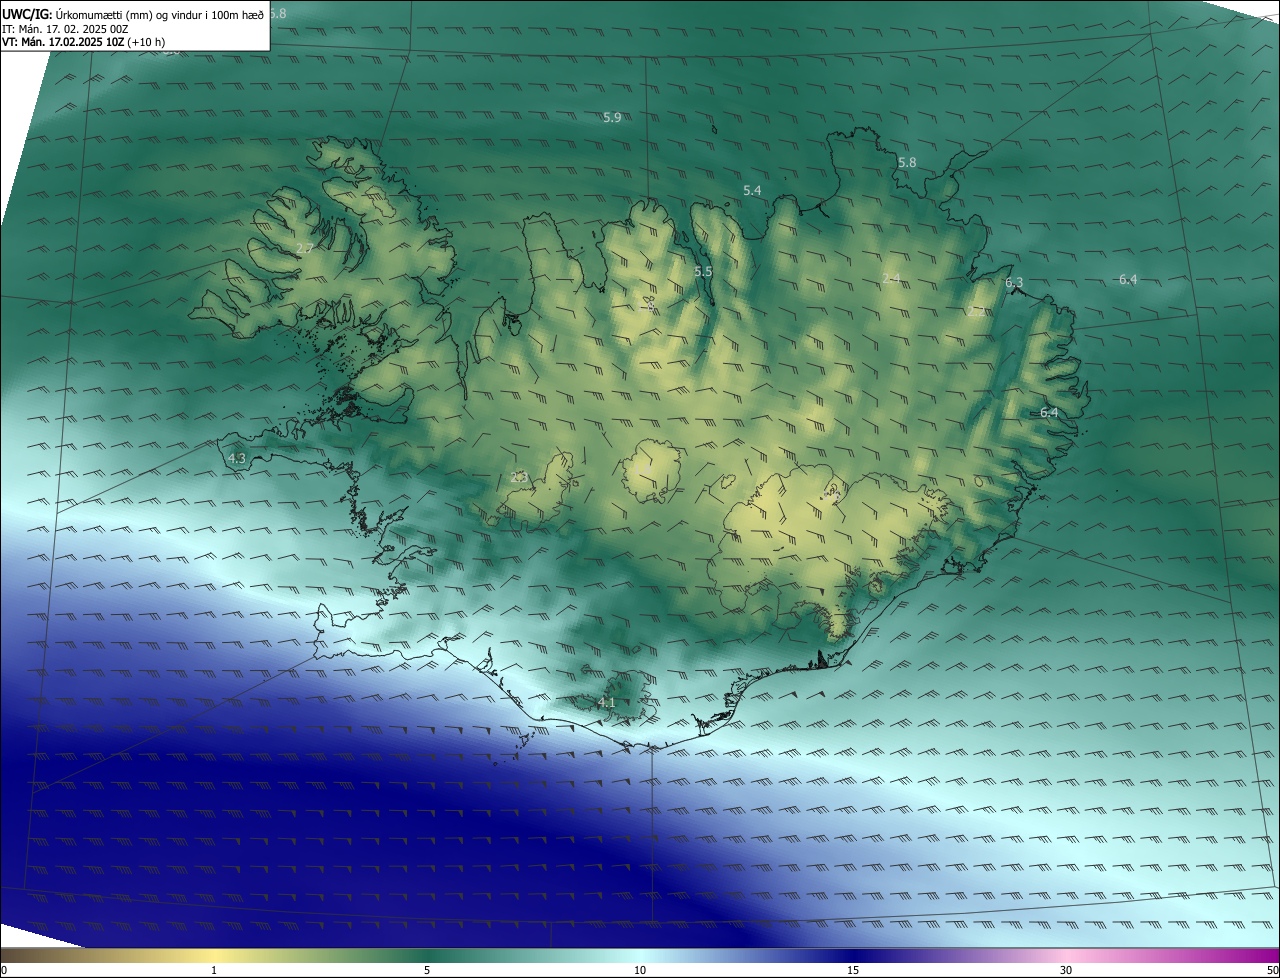Click the IT: Mán. 17. 02. 2025 00Z line
Image resolution: width=1280 pixels, height=978 pixels.
pyautogui.click(x=65, y=29)
